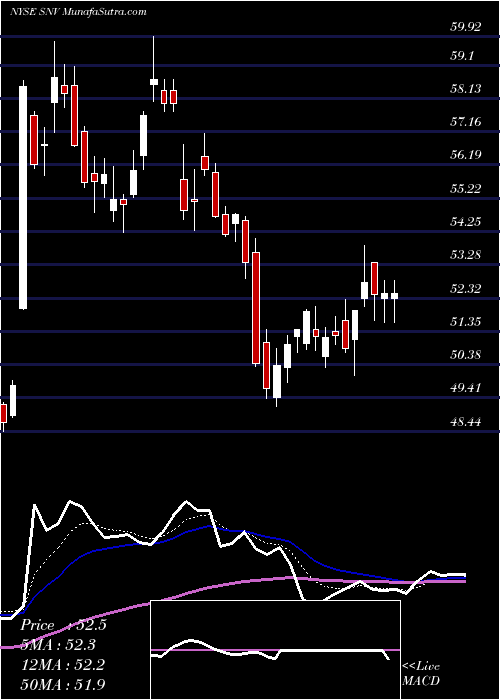Click the 59.1 price axis label
This screenshot has width=500, height=700.
[462, 56]
